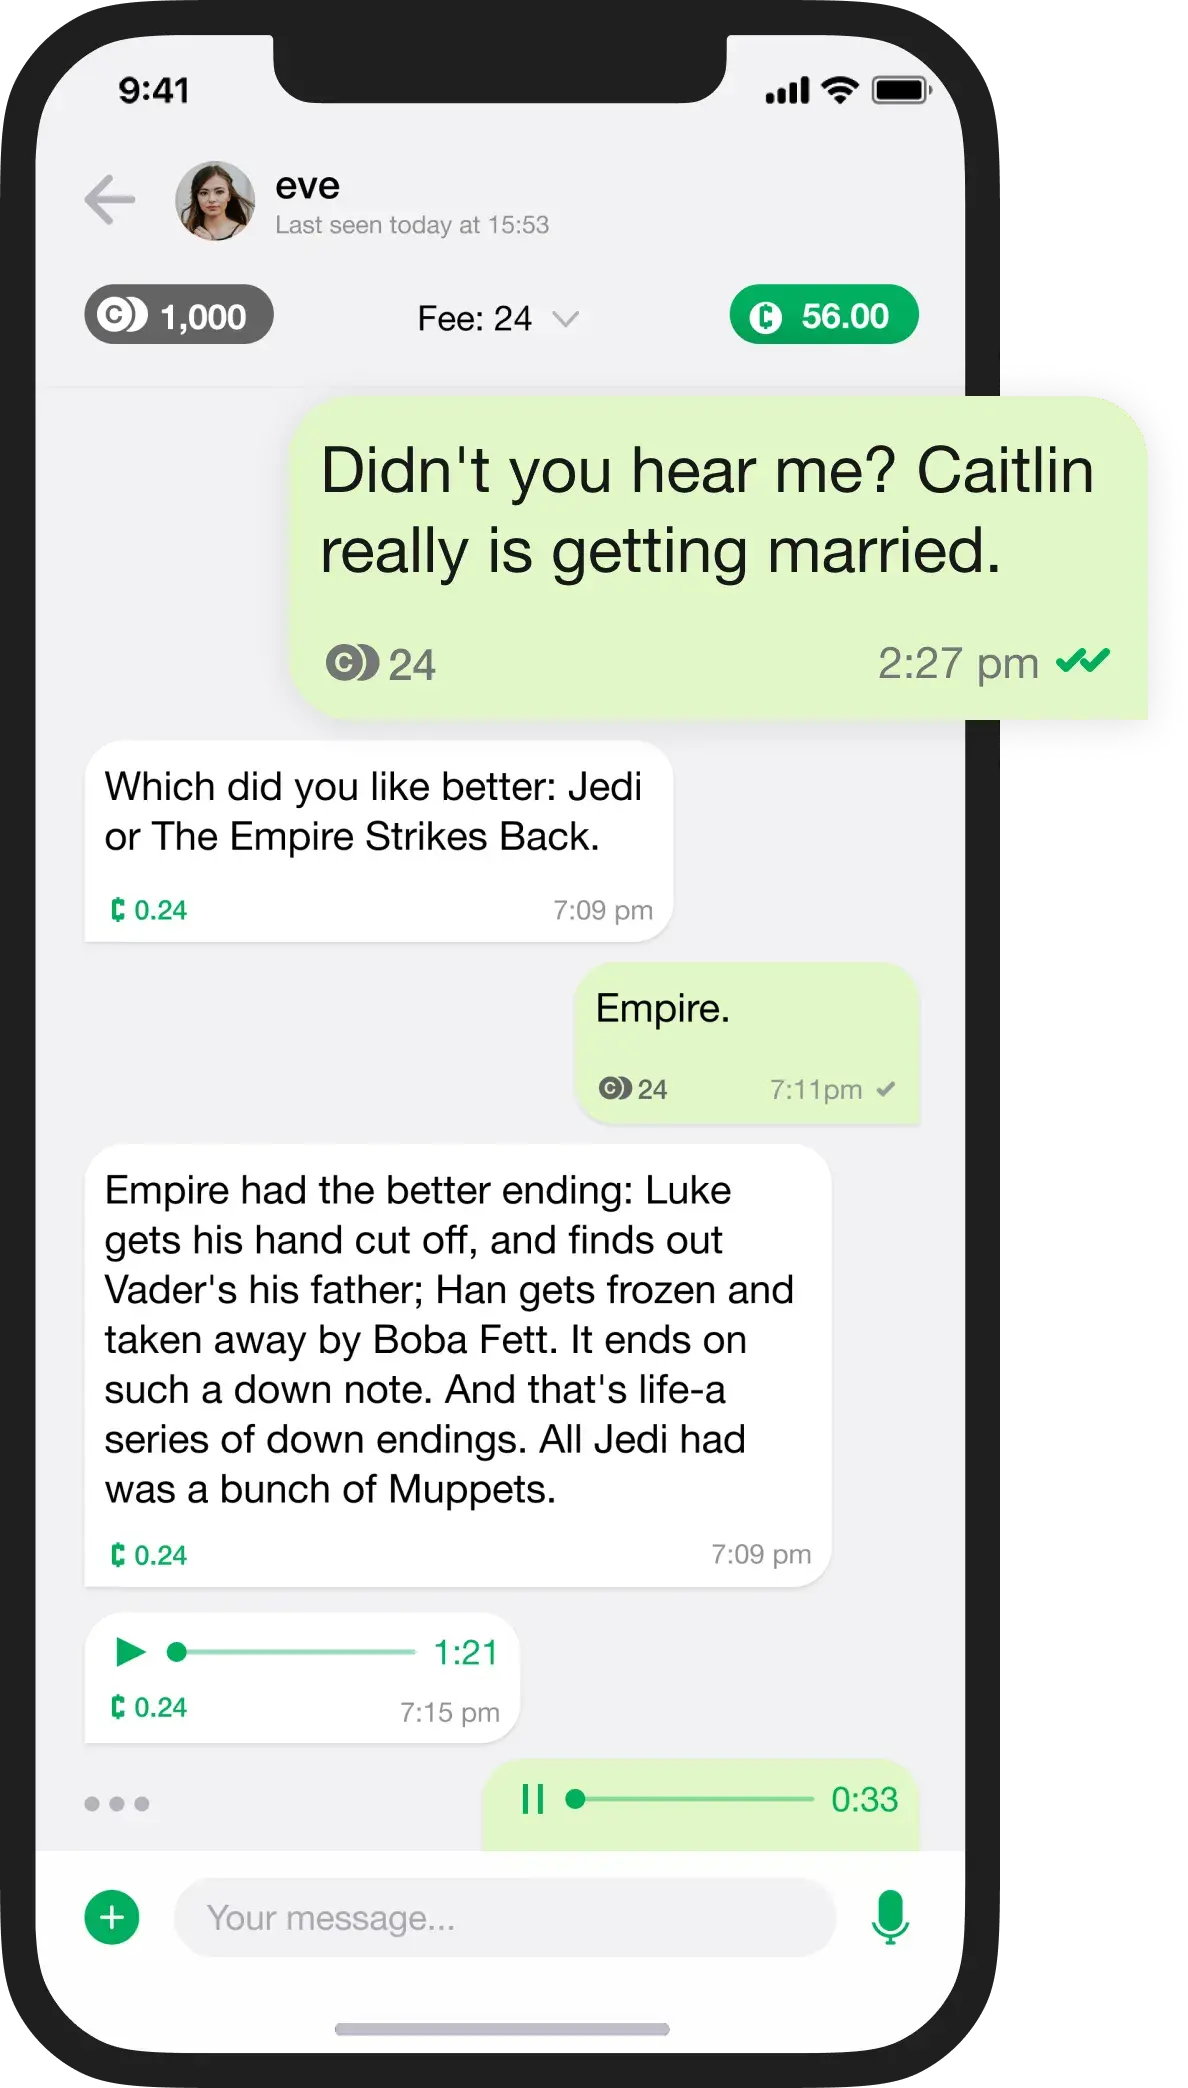Tap the typing indicator dots
The height and width of the screenshot is (2088, 1188).
pos(117,1803)
